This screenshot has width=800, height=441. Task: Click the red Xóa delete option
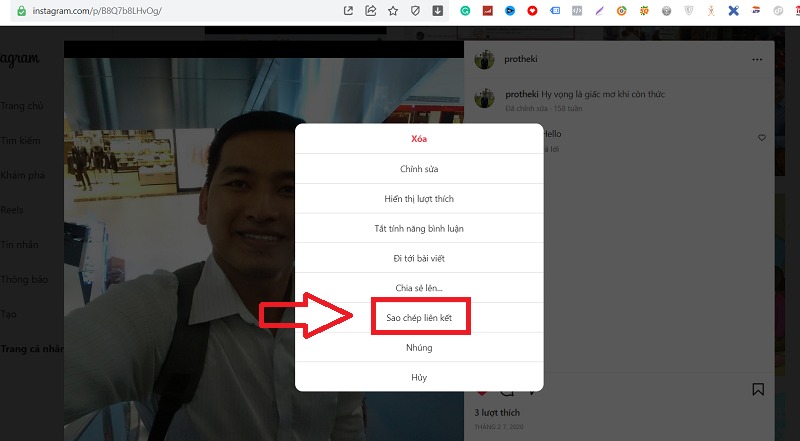tap(418, 139)
